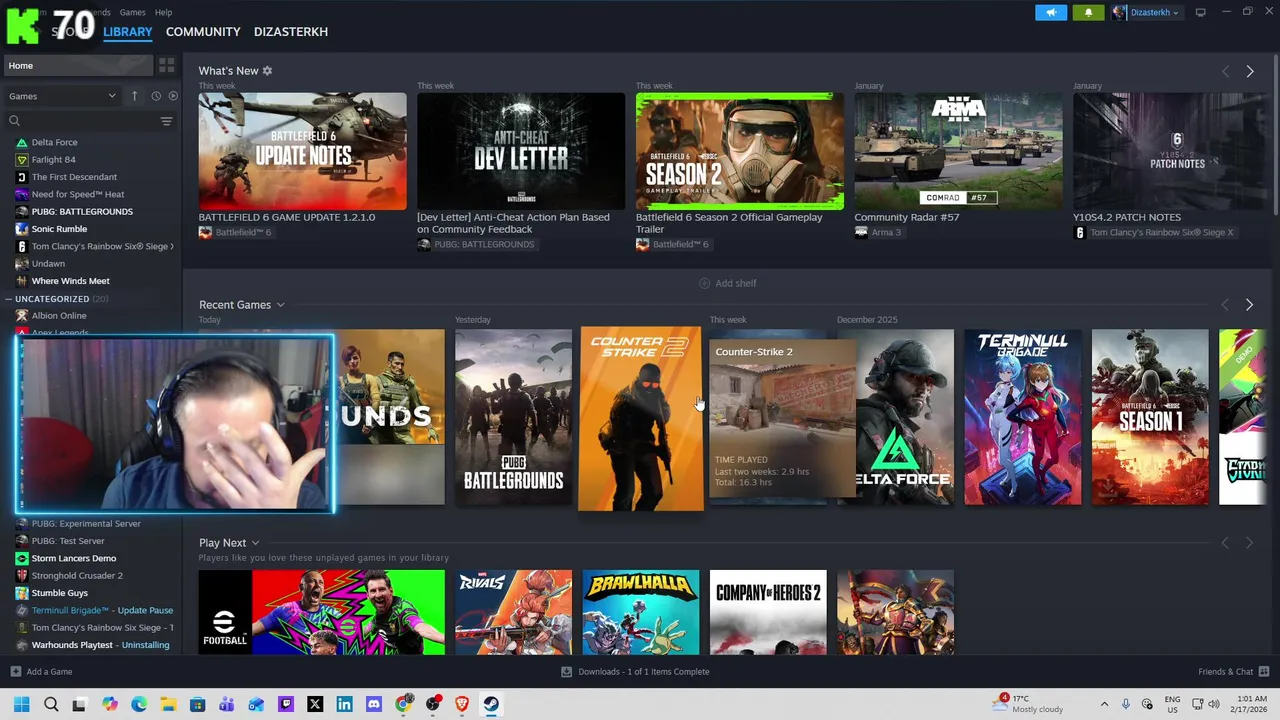Select Sonic Rumble in sidebar
1280x720 pixels.
(x=59, y=229)
